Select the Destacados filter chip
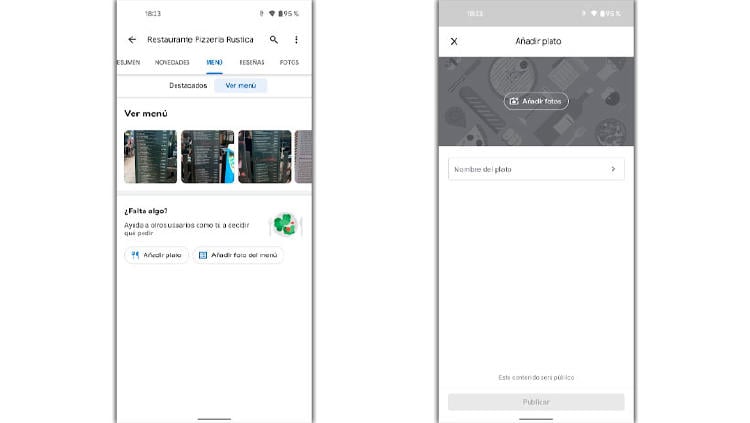Screen dimensions: 750x423 tap(188, 86)
